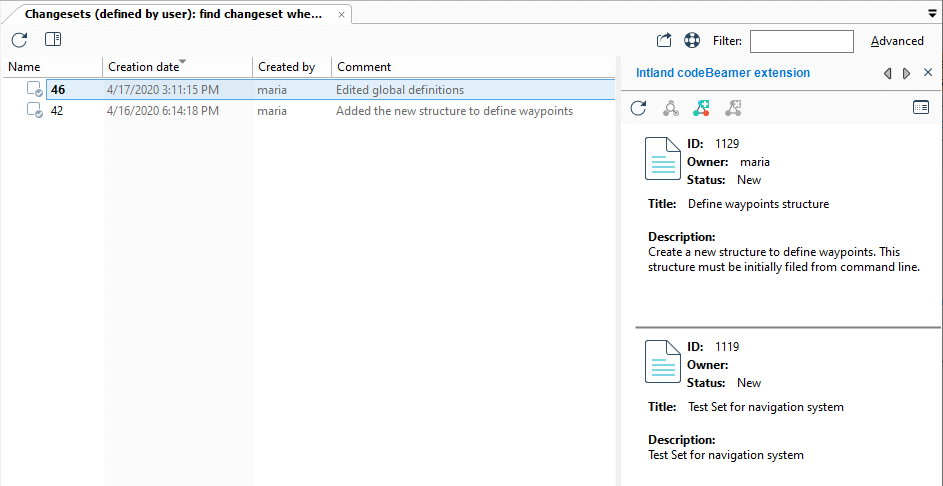This screenshot has height=486, width=943.
Task: Navigate to previous extension with left arrow
Action: [x=887, y=73]
